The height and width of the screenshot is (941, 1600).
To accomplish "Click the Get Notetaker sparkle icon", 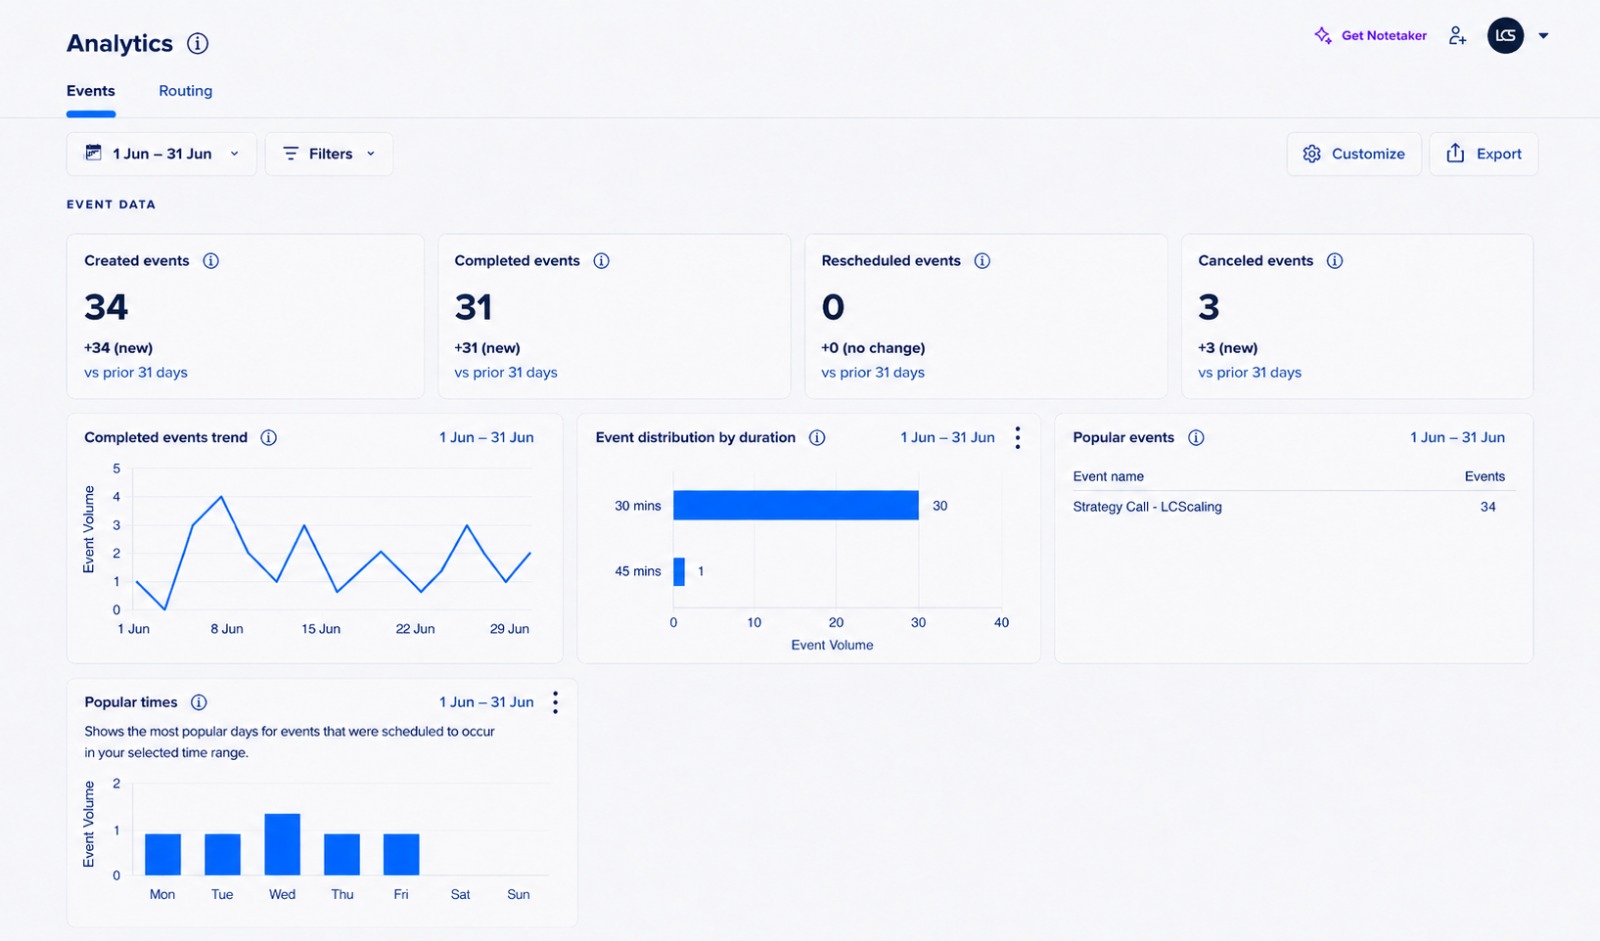I will 1323,35.
